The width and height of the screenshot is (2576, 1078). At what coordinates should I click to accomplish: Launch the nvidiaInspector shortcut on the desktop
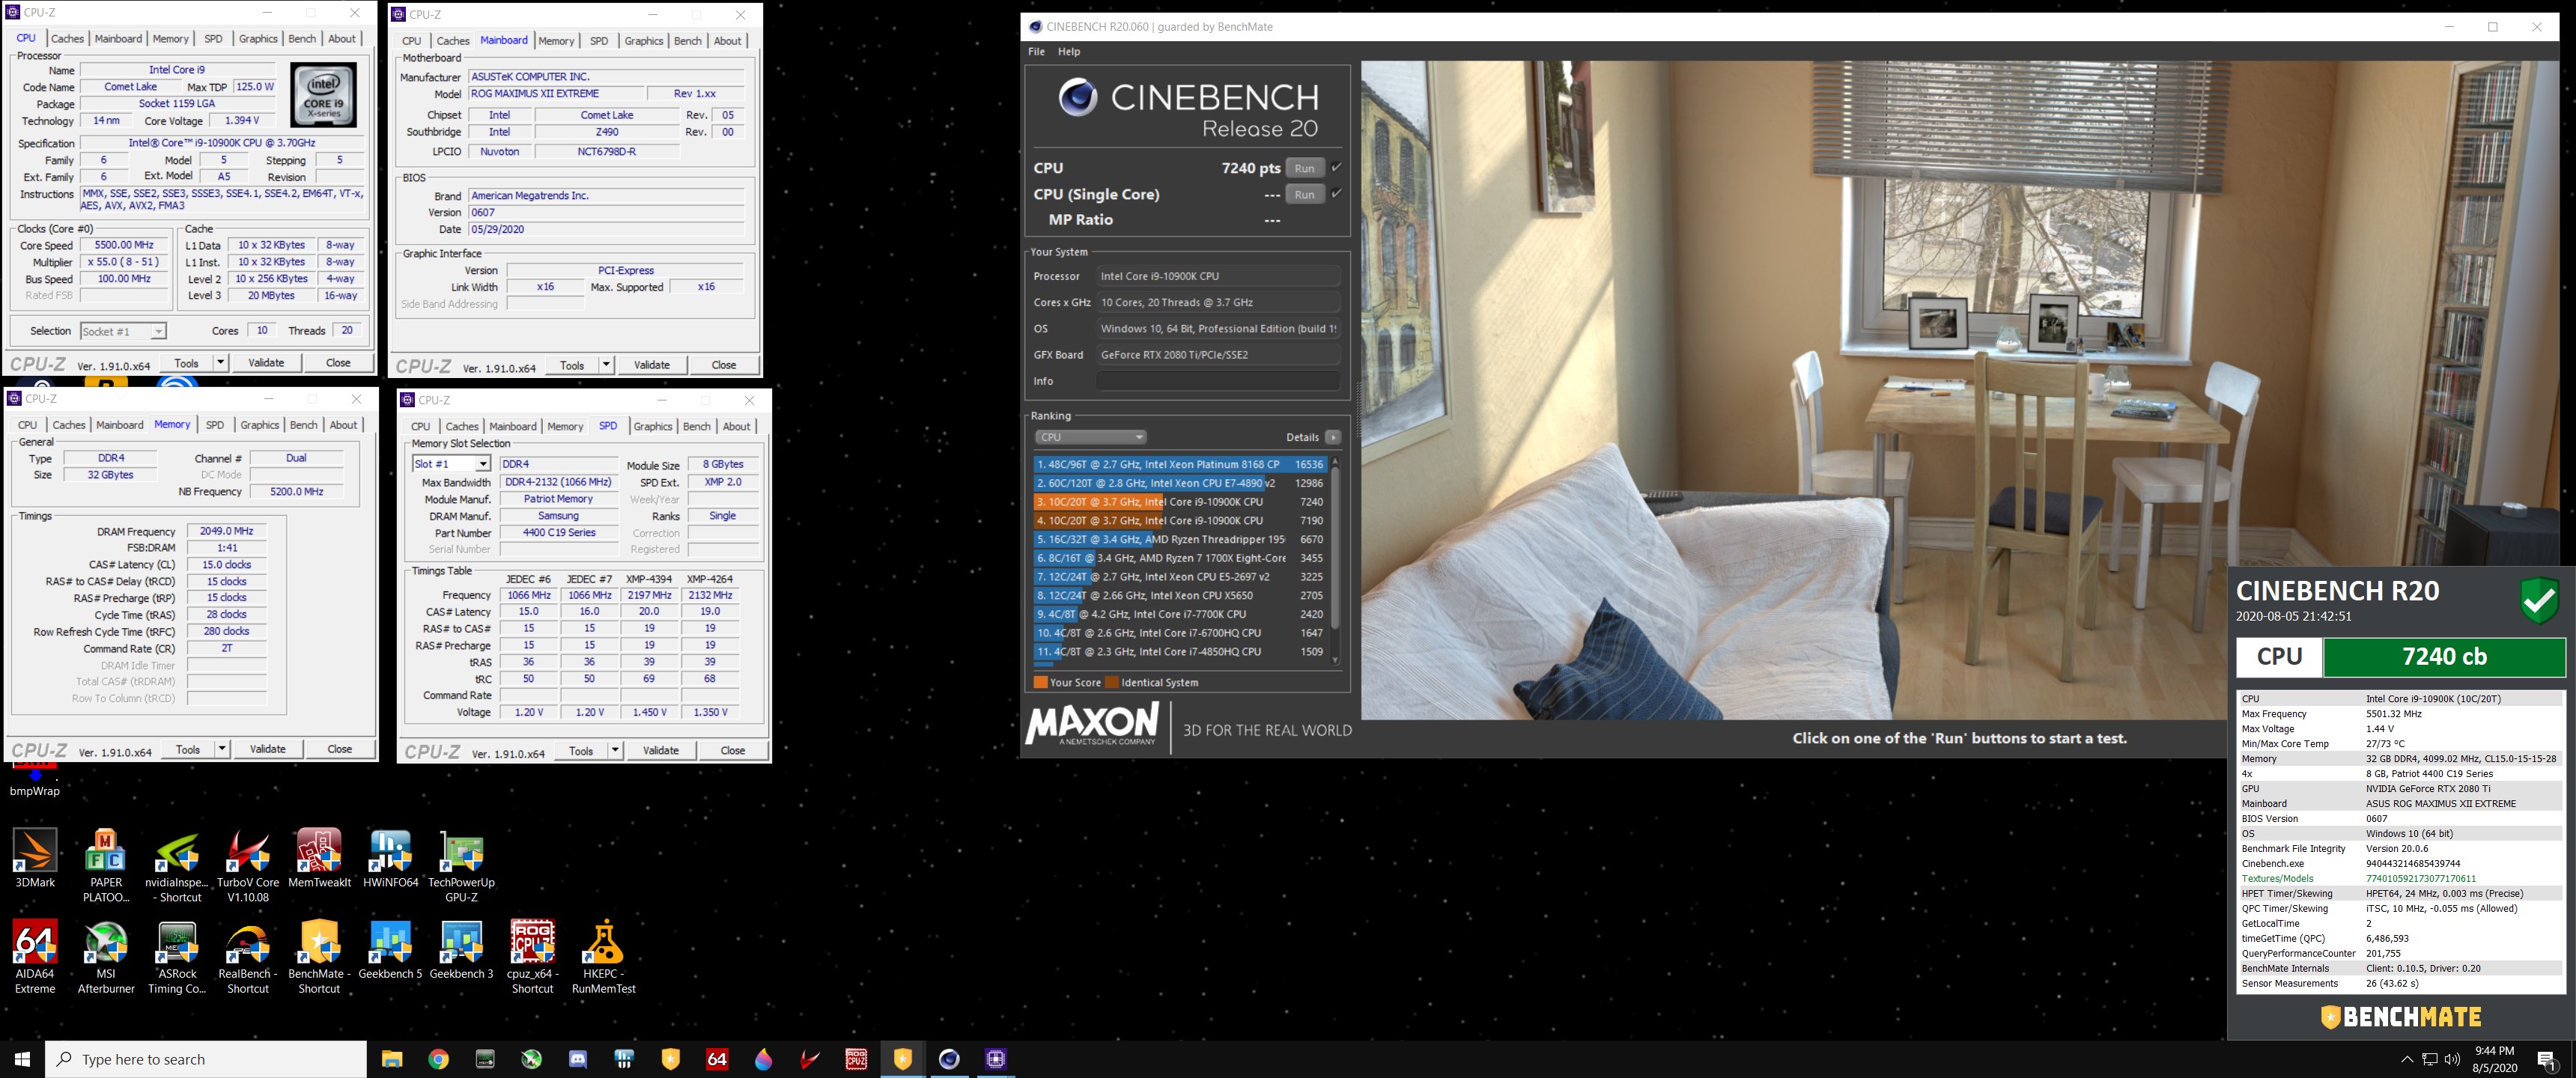click(177, 865)
